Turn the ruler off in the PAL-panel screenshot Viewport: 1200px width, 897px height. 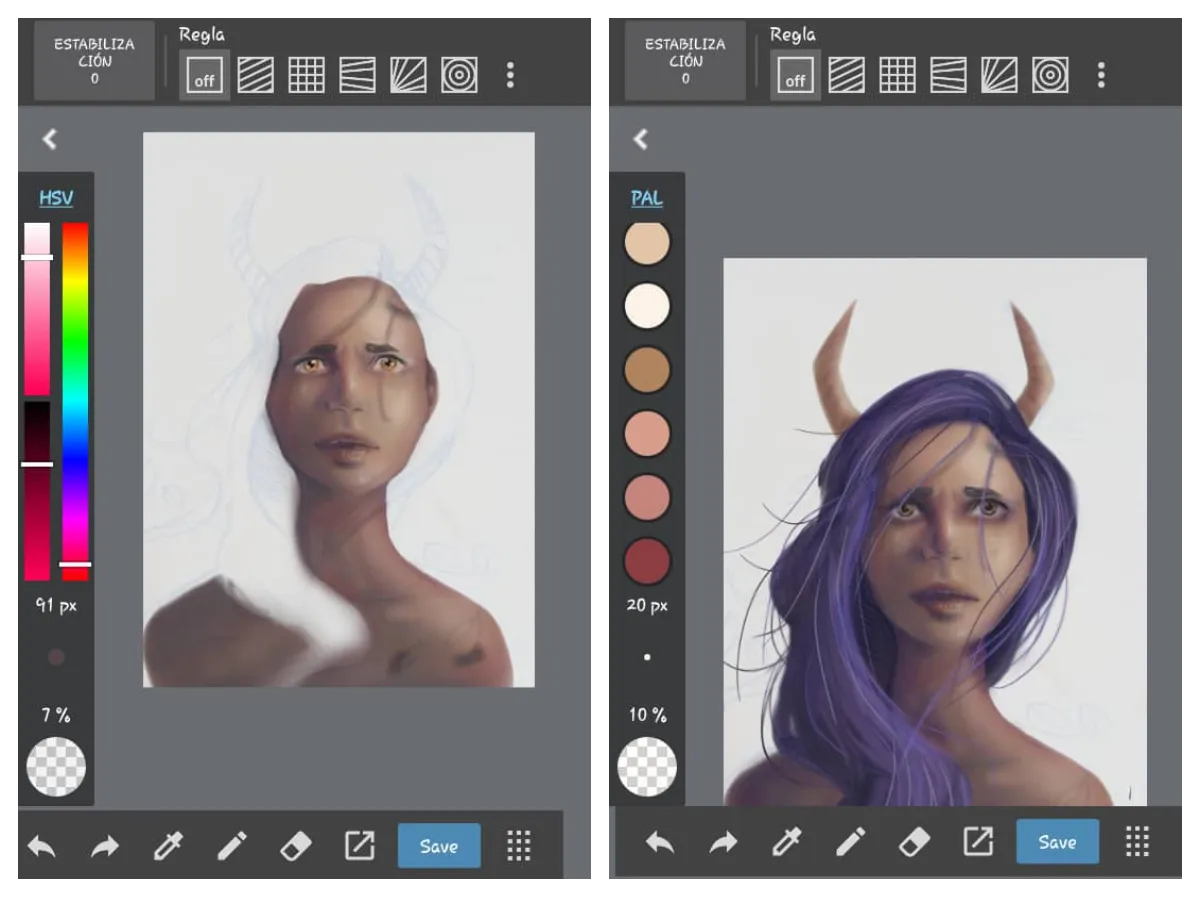pyautogui.click(x=795, y=75)
